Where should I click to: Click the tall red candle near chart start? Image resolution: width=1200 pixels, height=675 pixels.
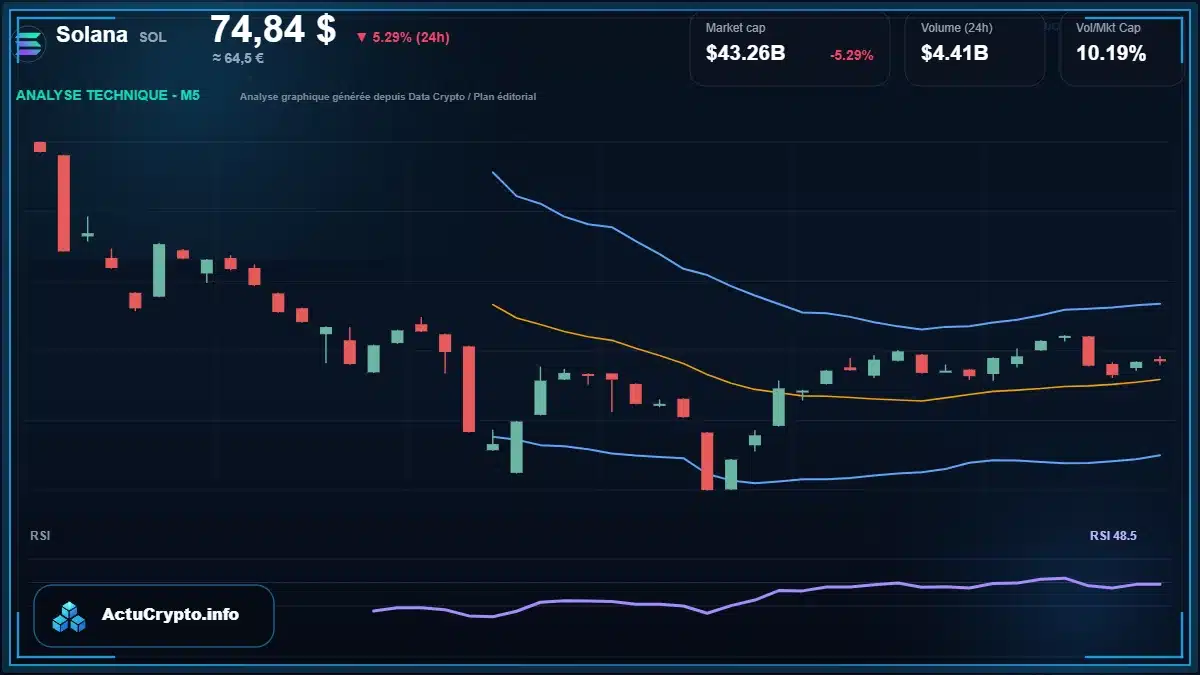point(64,203)
